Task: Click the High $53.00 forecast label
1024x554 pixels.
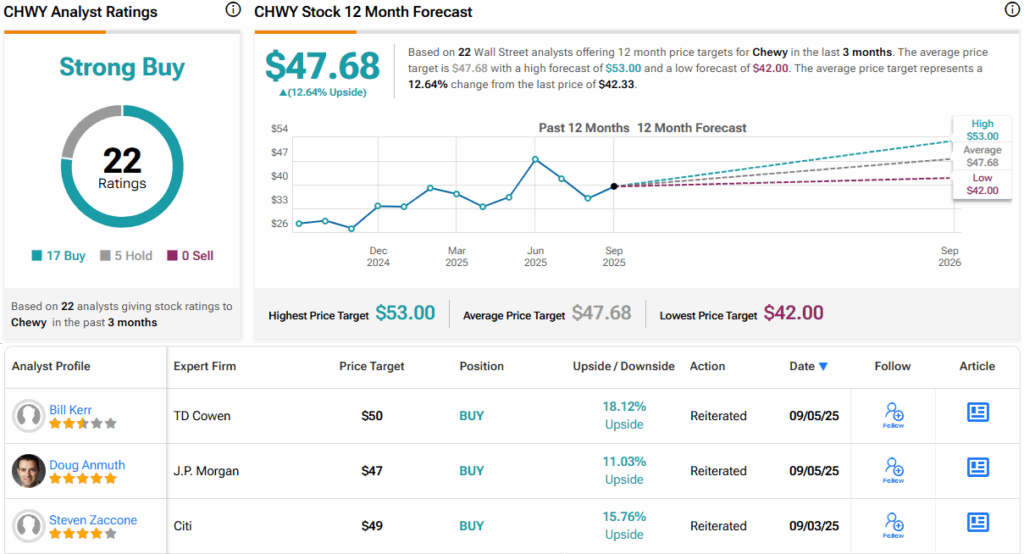Action: point(982,130)
